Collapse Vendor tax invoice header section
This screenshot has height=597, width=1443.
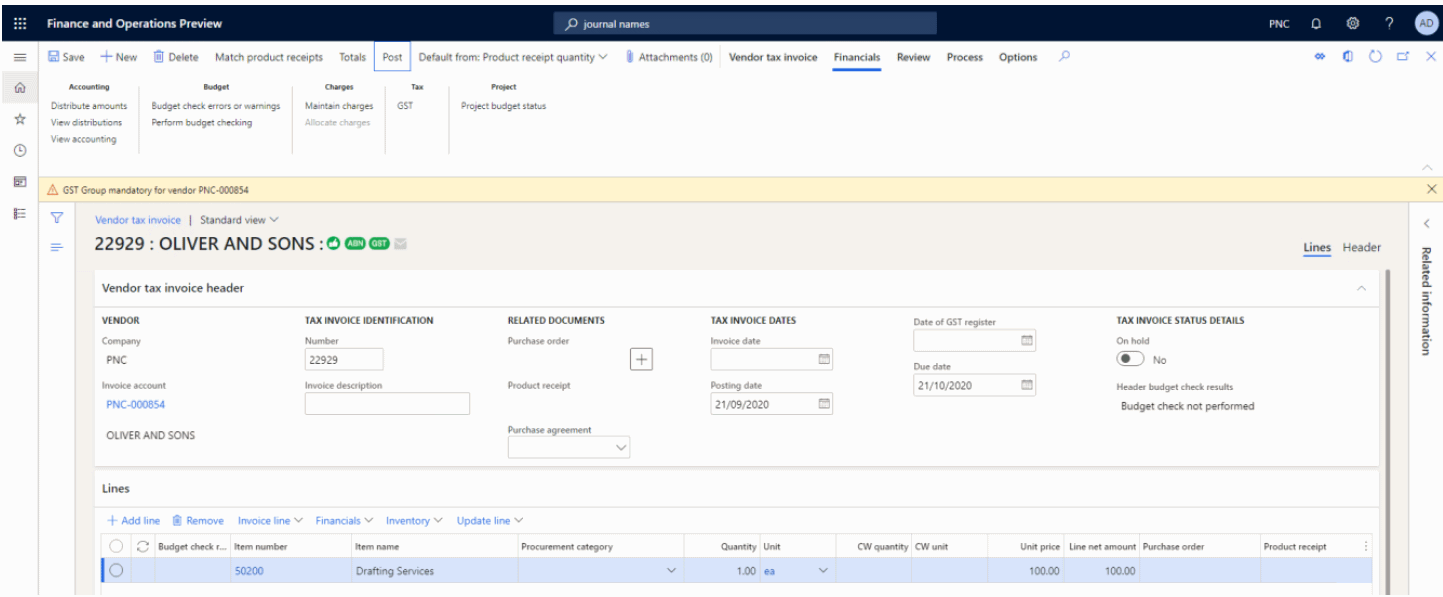click(x=1361, y=288)
